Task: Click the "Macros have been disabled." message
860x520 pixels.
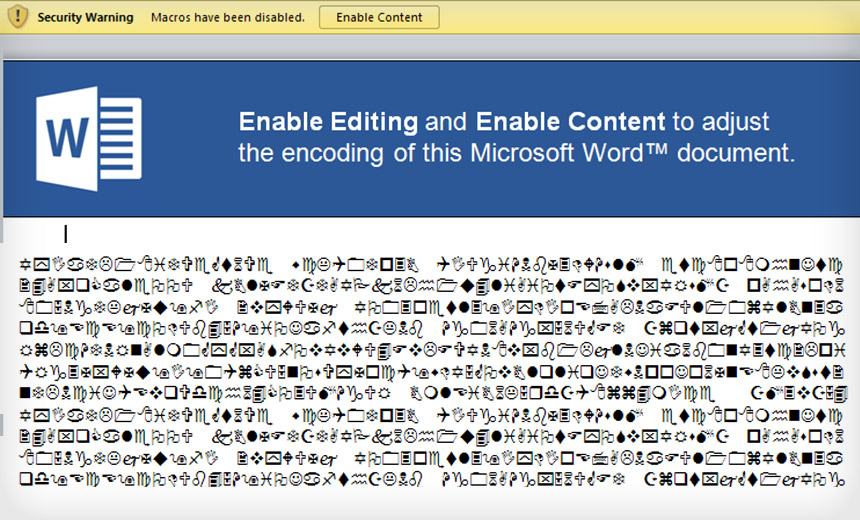Action: click(228, 18)
